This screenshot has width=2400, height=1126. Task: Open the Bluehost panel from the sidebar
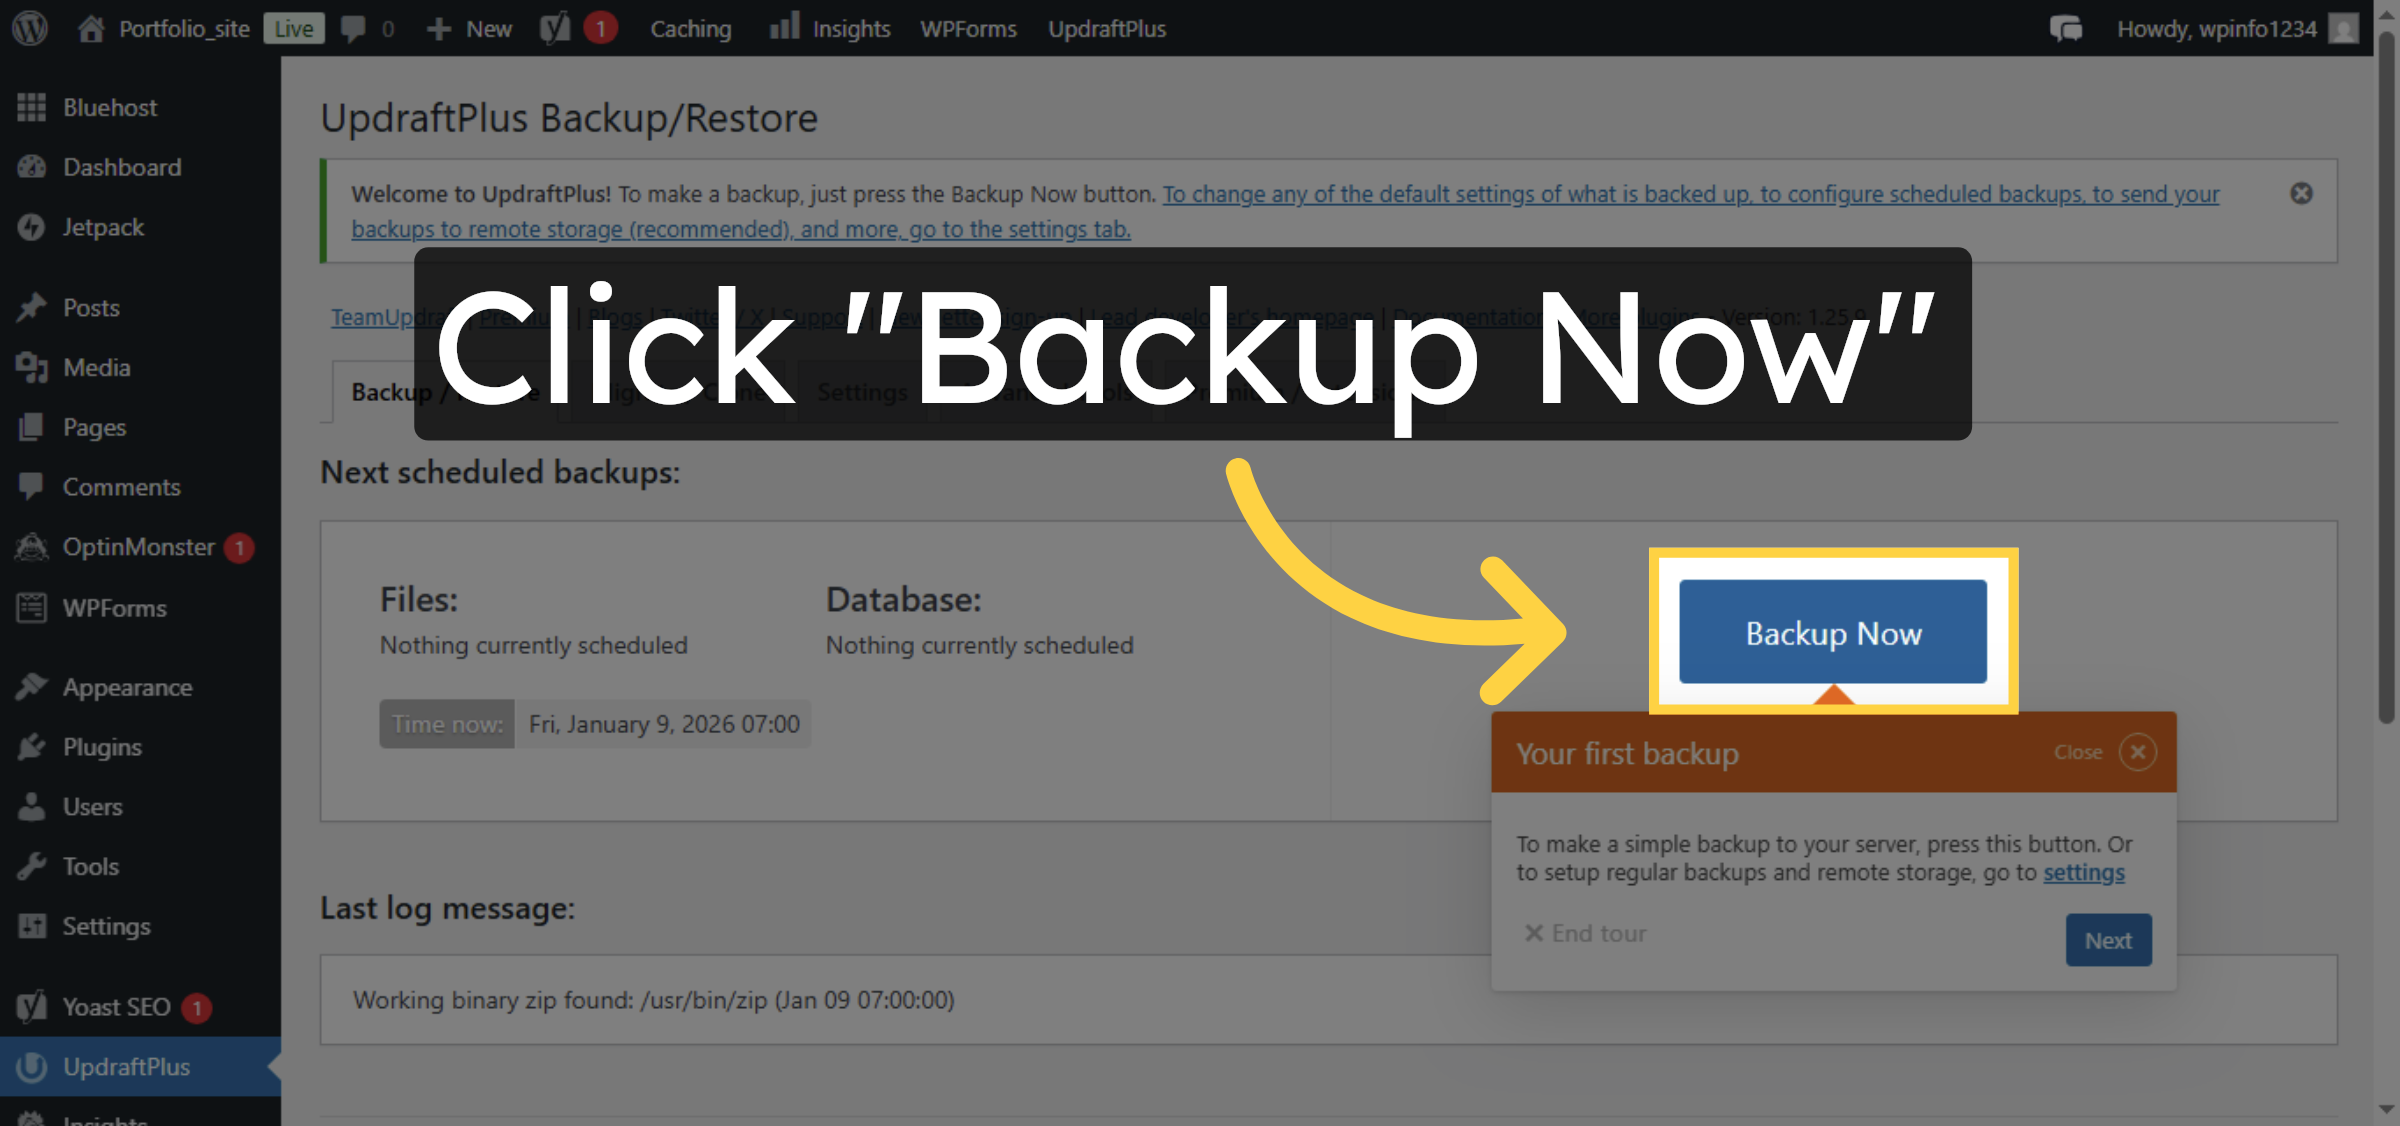tap(109, 107)
